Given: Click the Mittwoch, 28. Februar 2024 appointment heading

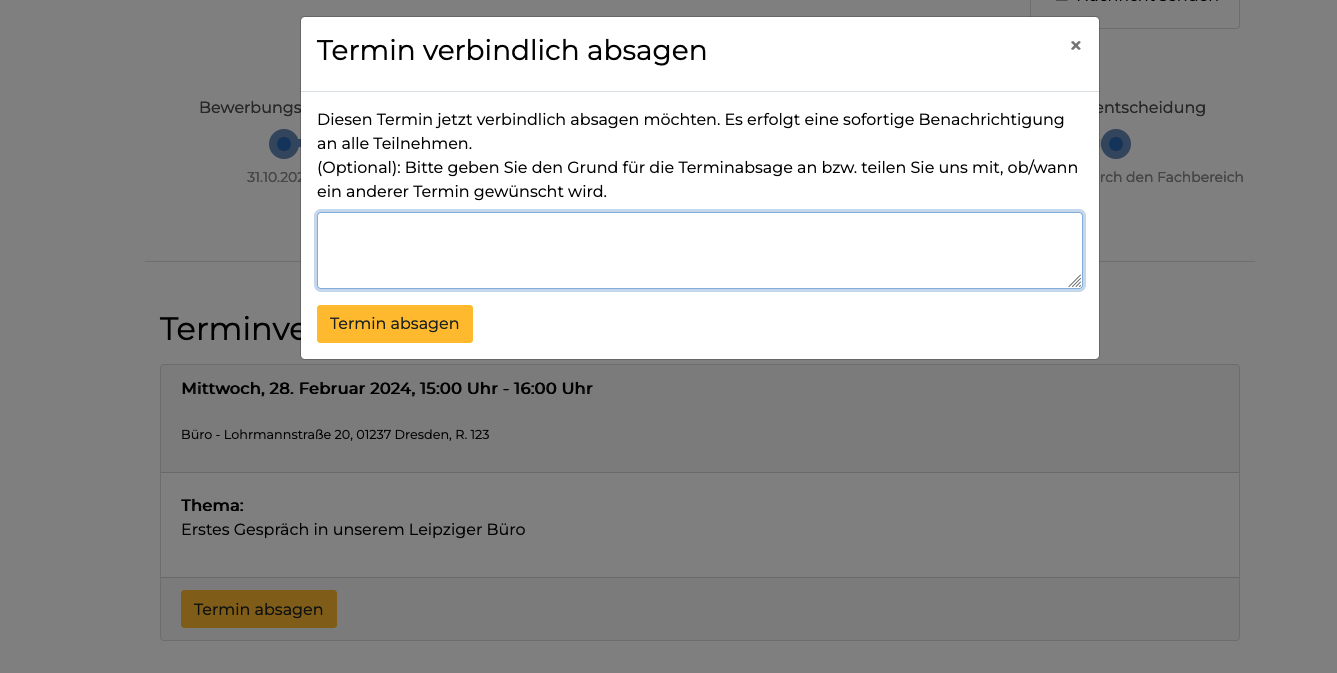Looking at the screenshot, I should (x=386, y=388).
